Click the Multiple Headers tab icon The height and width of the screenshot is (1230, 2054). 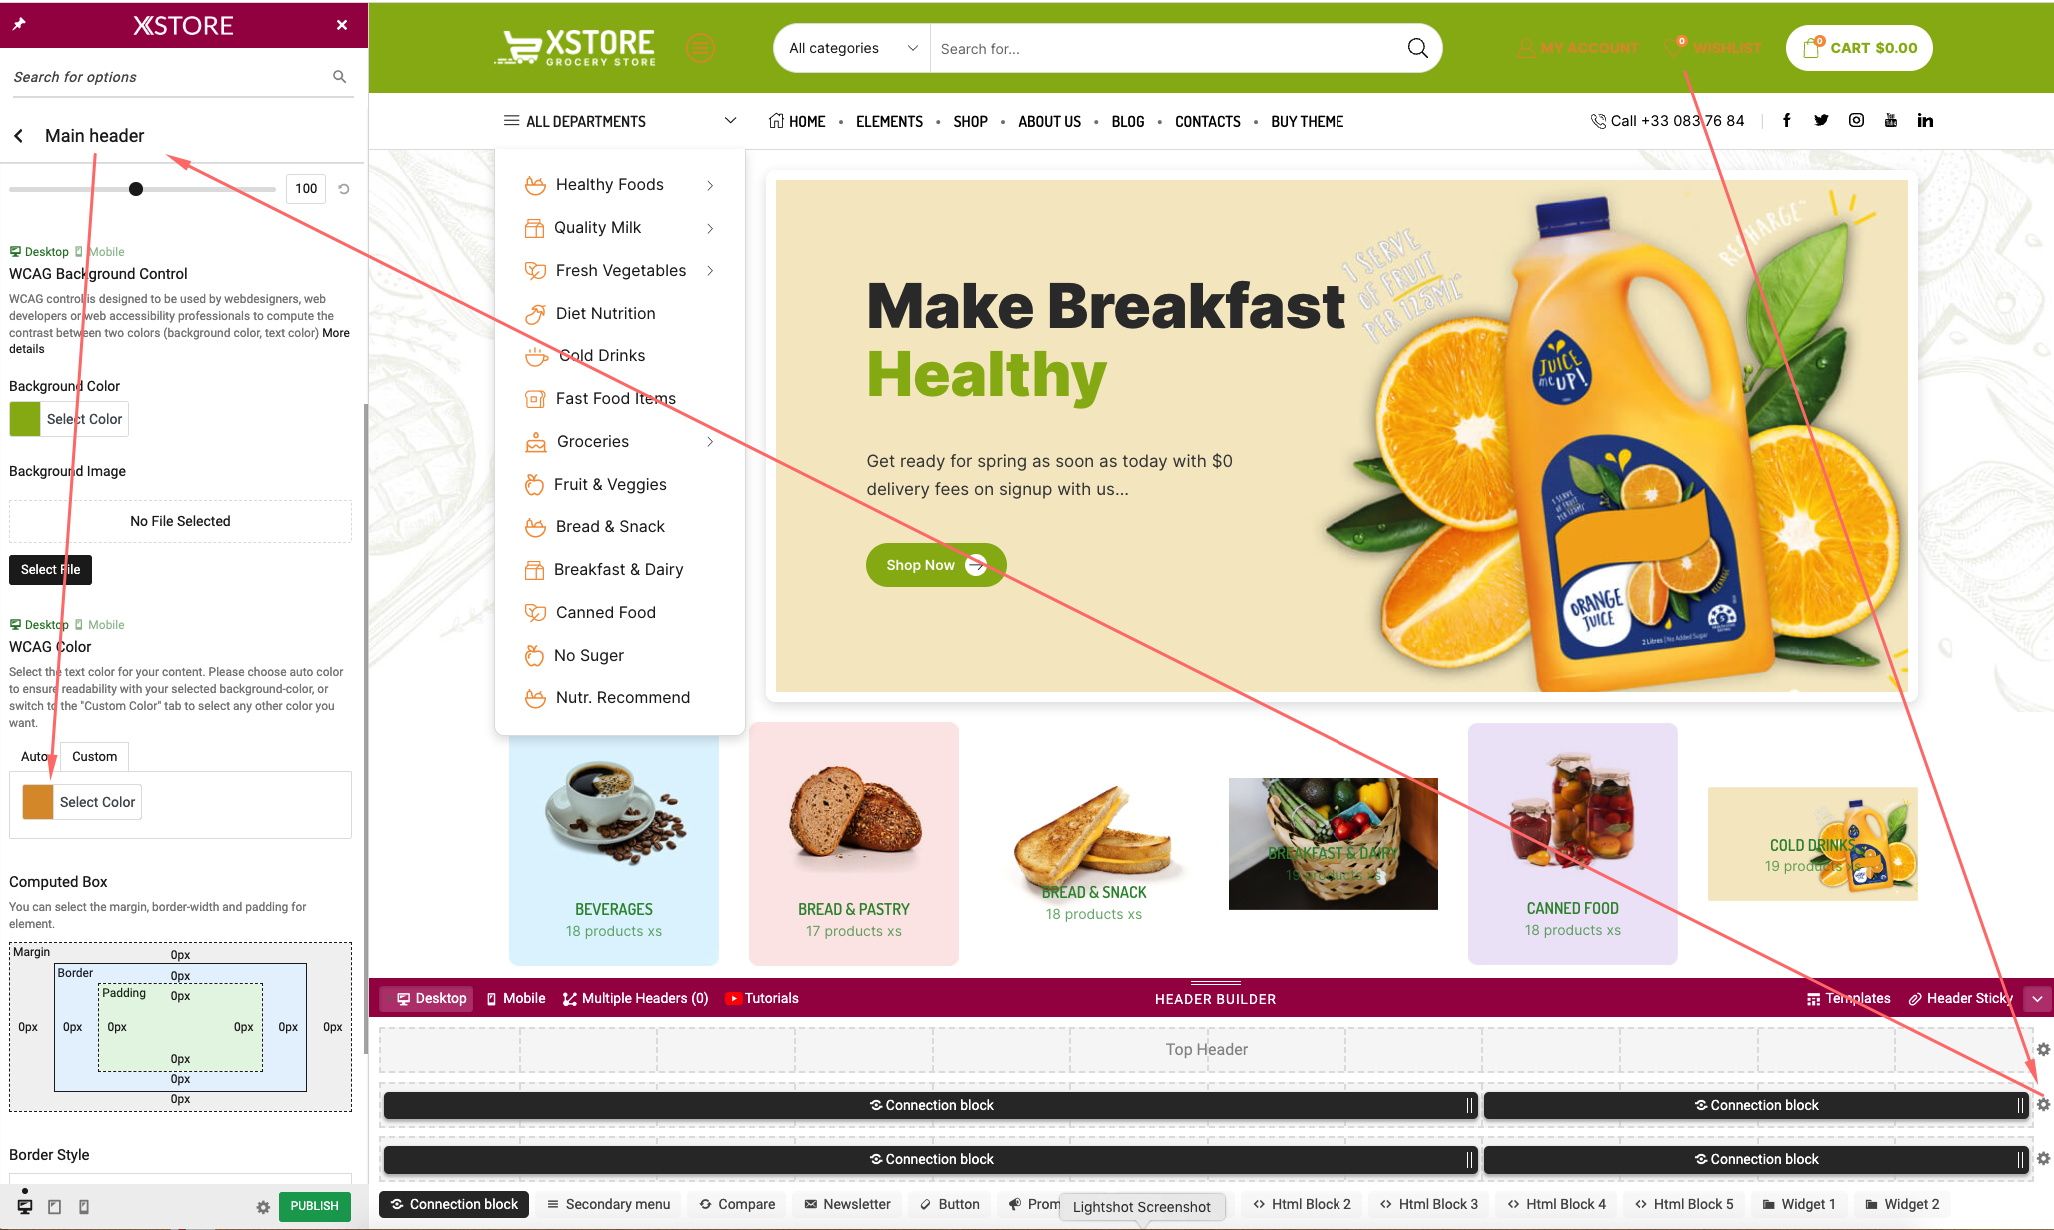pos(571,999)
